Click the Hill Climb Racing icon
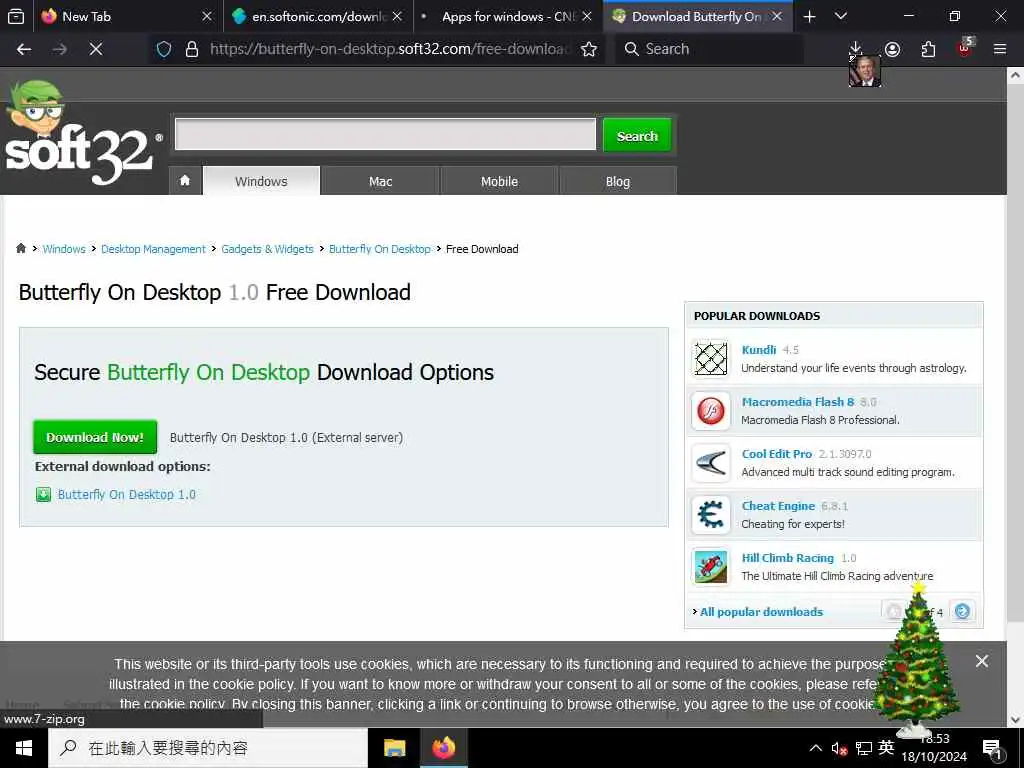The width and height of the screenshot is (1024, 768). [711, 567]
